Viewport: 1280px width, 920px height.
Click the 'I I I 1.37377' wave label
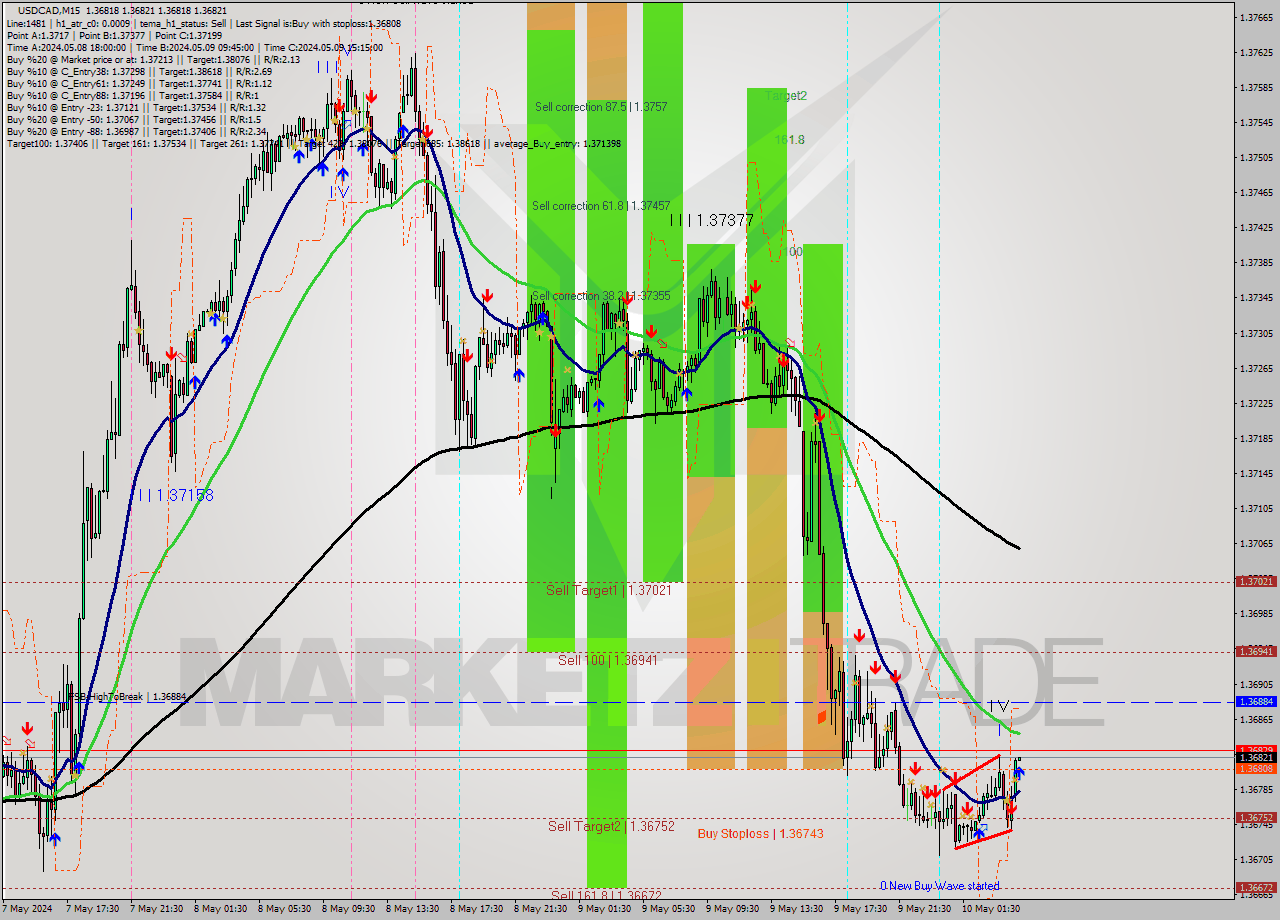(x=711, y=220)
